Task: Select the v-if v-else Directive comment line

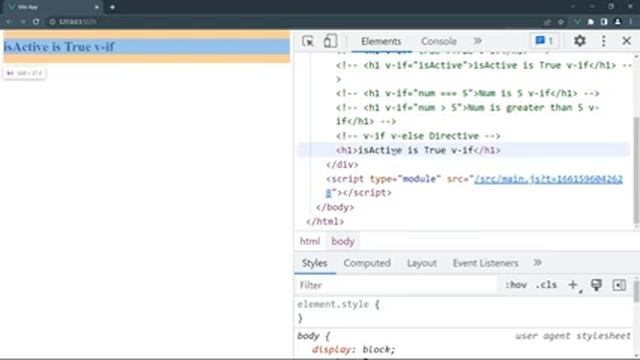Action: (x=418, y=136)
